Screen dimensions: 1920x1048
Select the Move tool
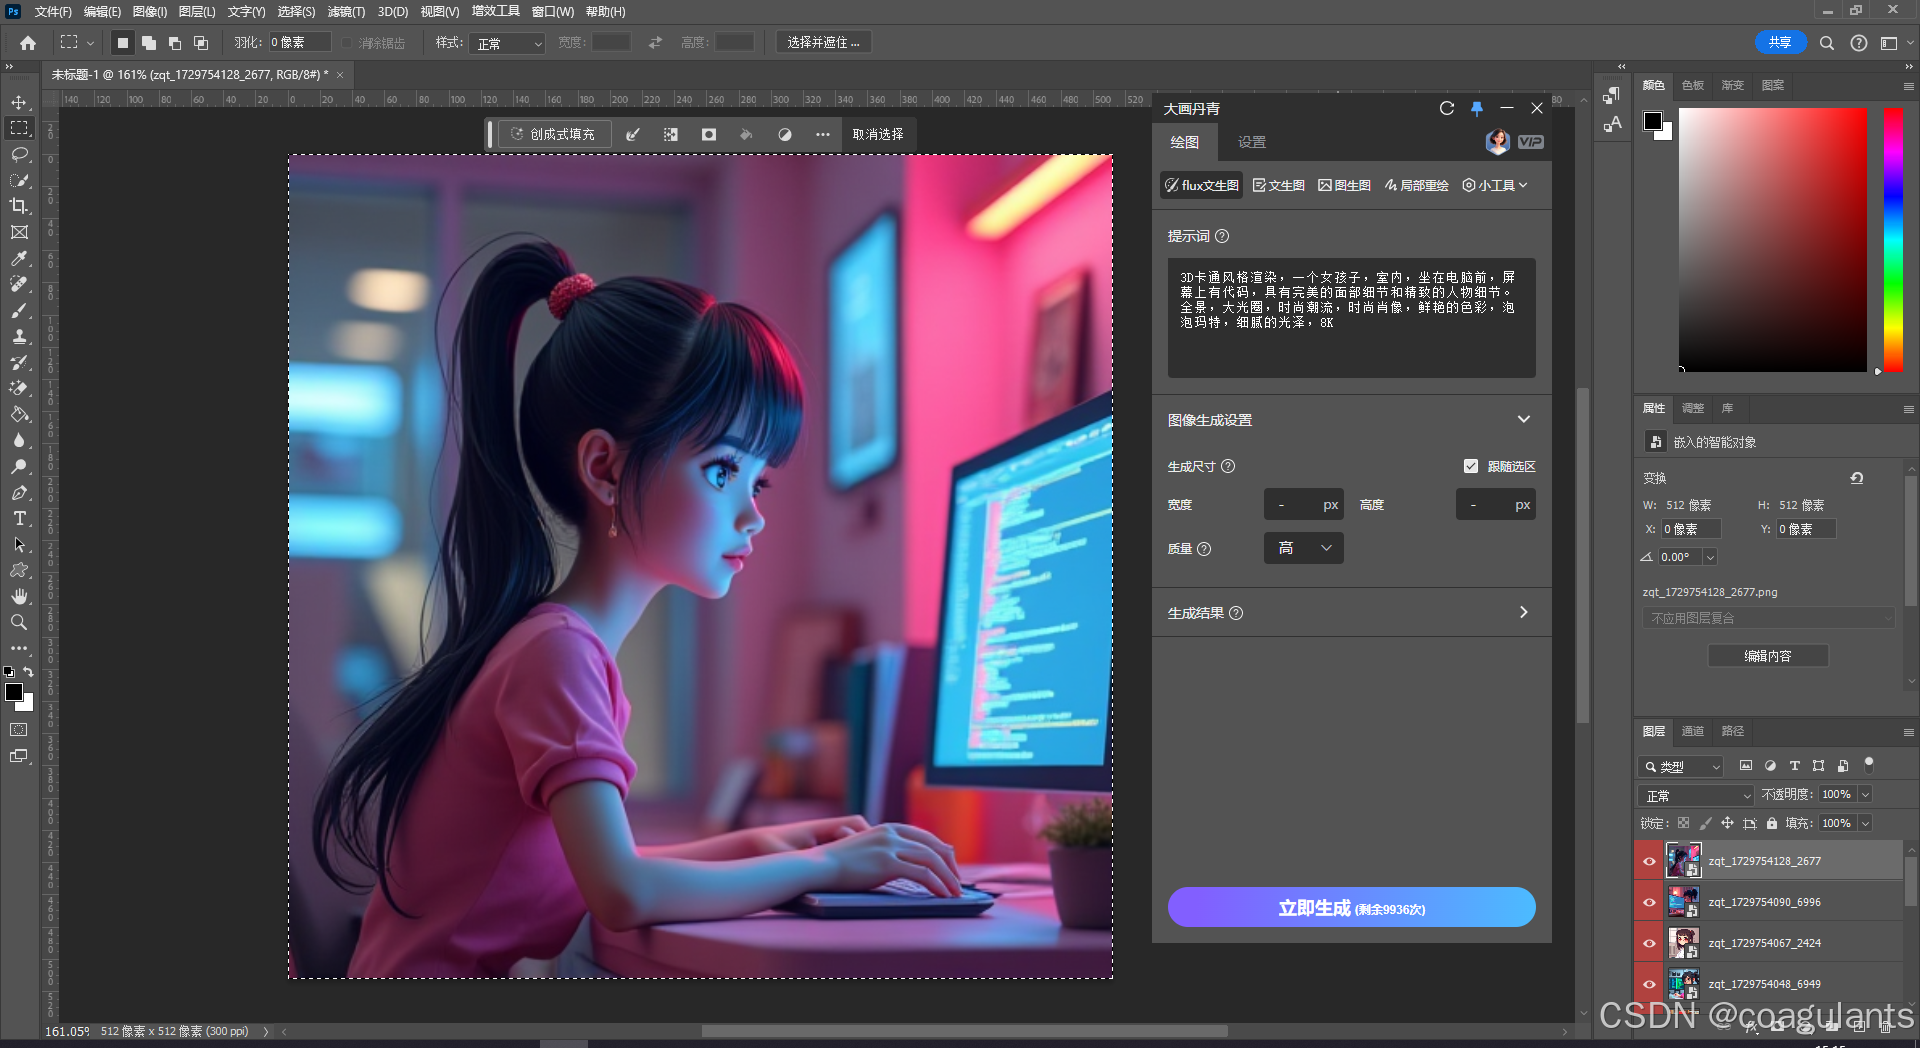pyautogui.click(x=19, y=102)
